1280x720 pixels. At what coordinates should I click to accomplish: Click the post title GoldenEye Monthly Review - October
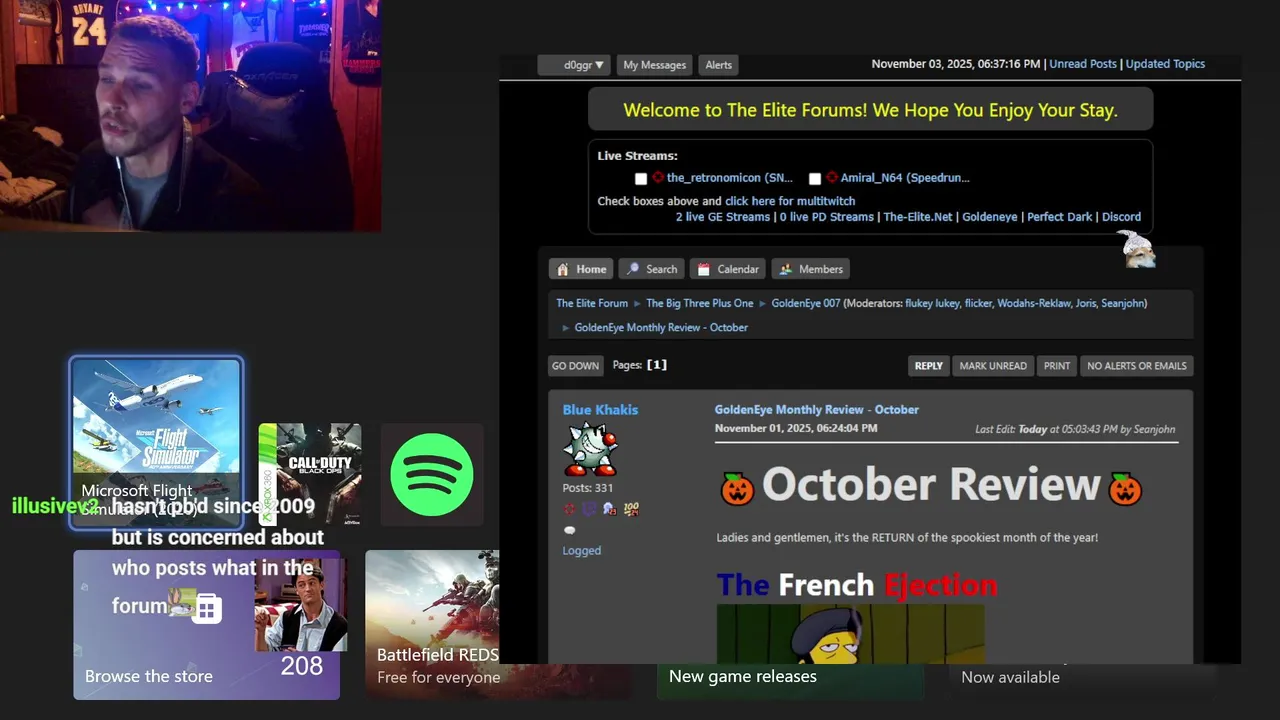[816, 410]
